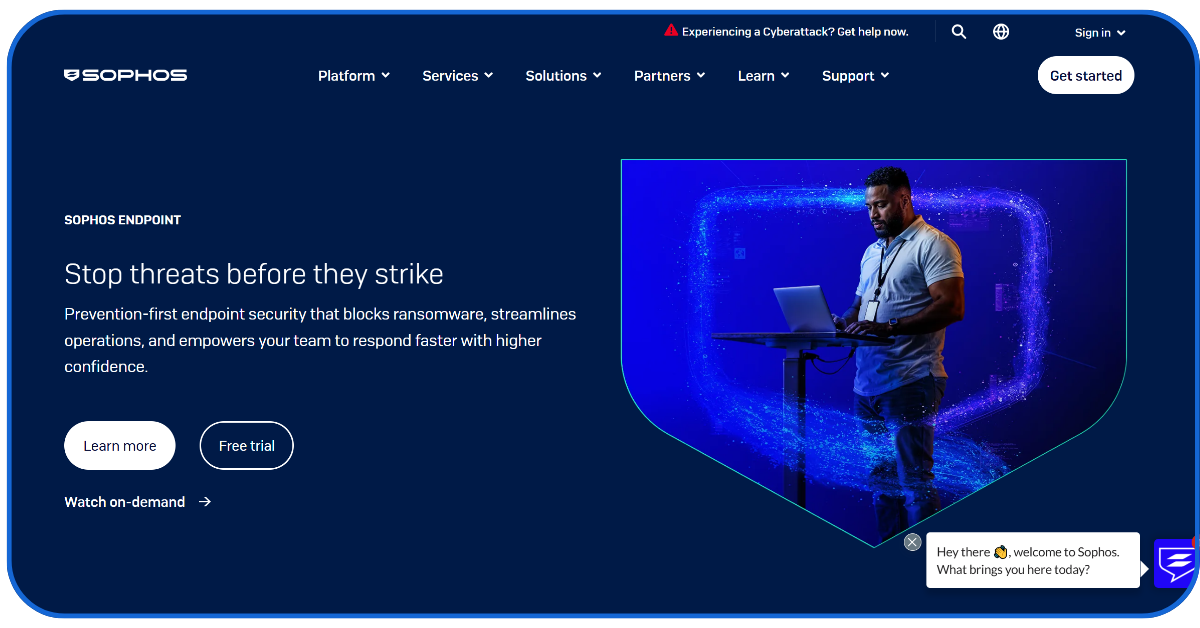Open the Support menu
The image size is (1200, 628).
856,76
